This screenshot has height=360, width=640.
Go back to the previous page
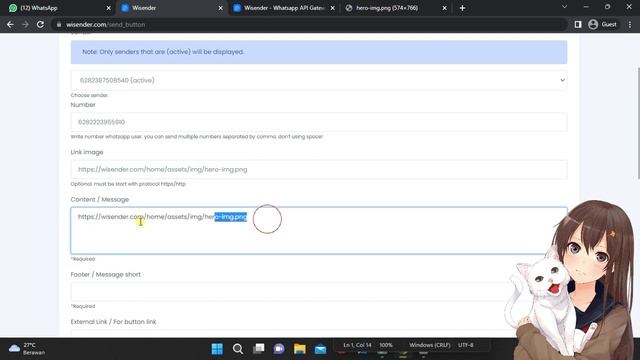click(x=10, y=24)
